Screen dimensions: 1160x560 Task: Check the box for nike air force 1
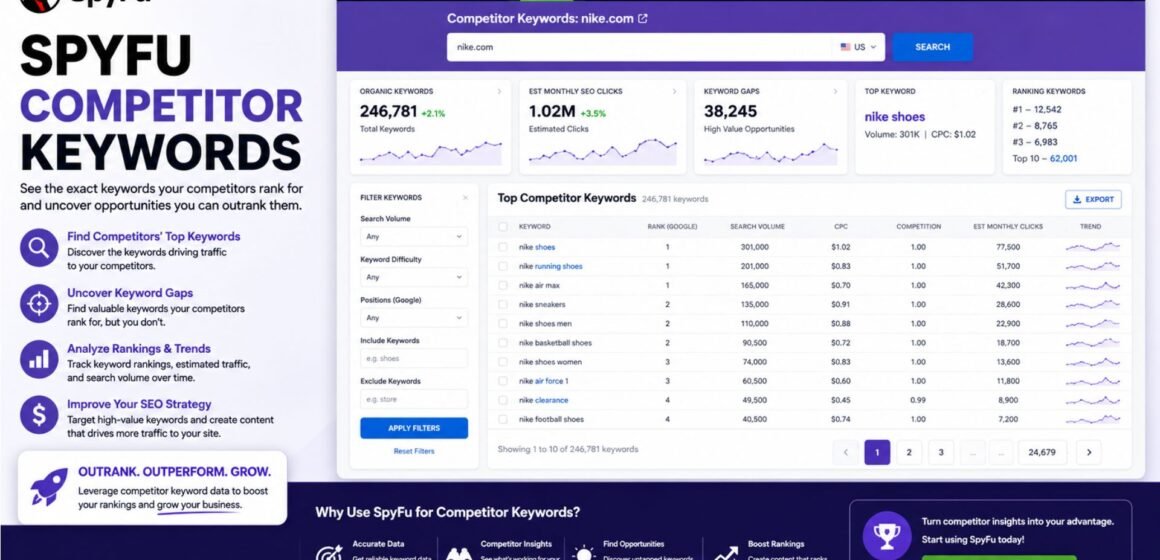[503, 381]
